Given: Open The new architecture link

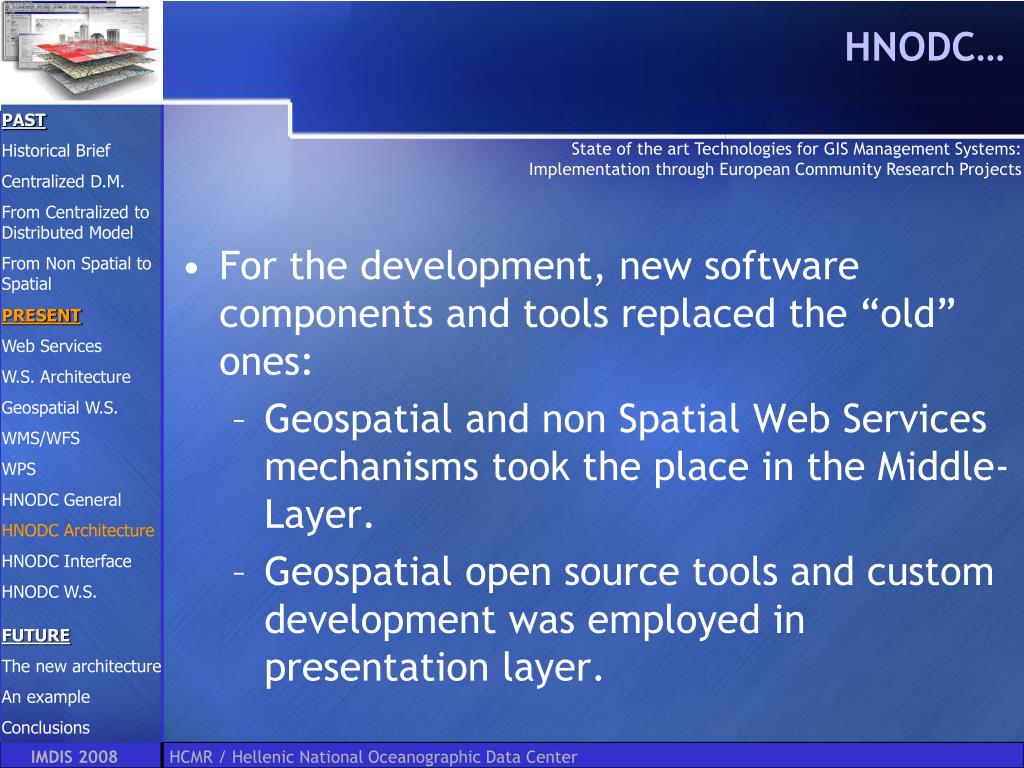Looking at the screenshot, I should tap(82, 666).
